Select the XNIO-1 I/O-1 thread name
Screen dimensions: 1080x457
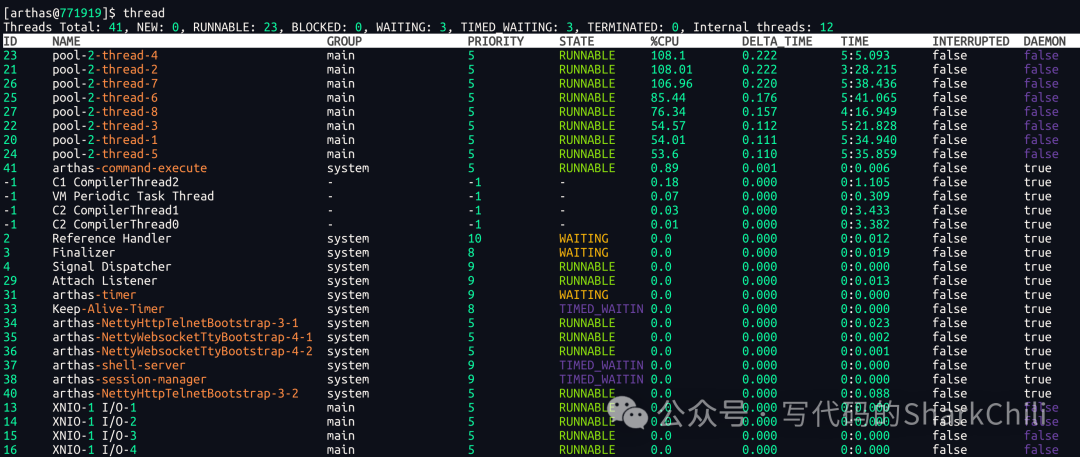point(94,407)
